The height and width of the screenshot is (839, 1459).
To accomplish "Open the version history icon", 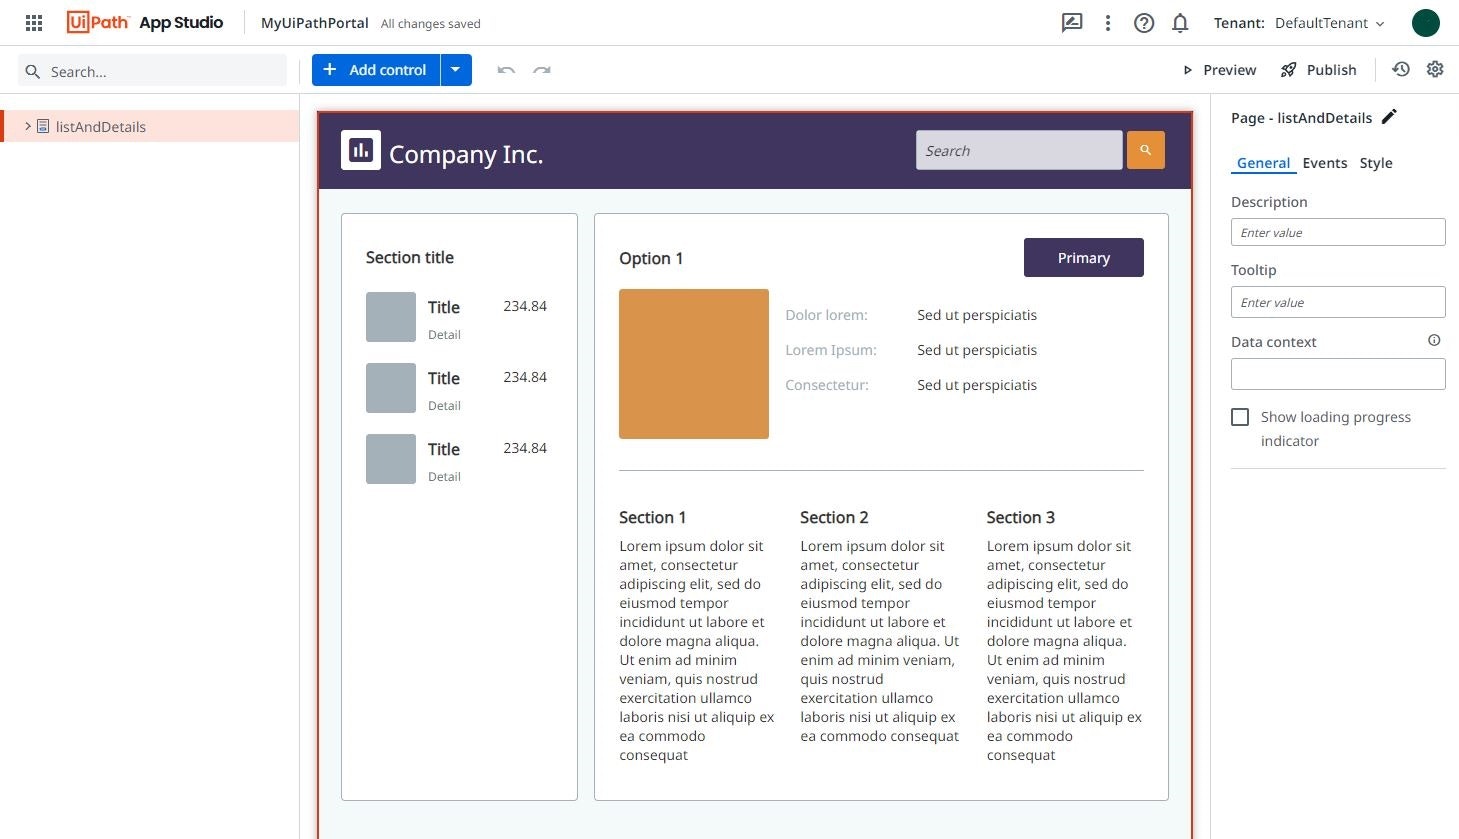I will pyautogui.click(x=1400, y=69).
